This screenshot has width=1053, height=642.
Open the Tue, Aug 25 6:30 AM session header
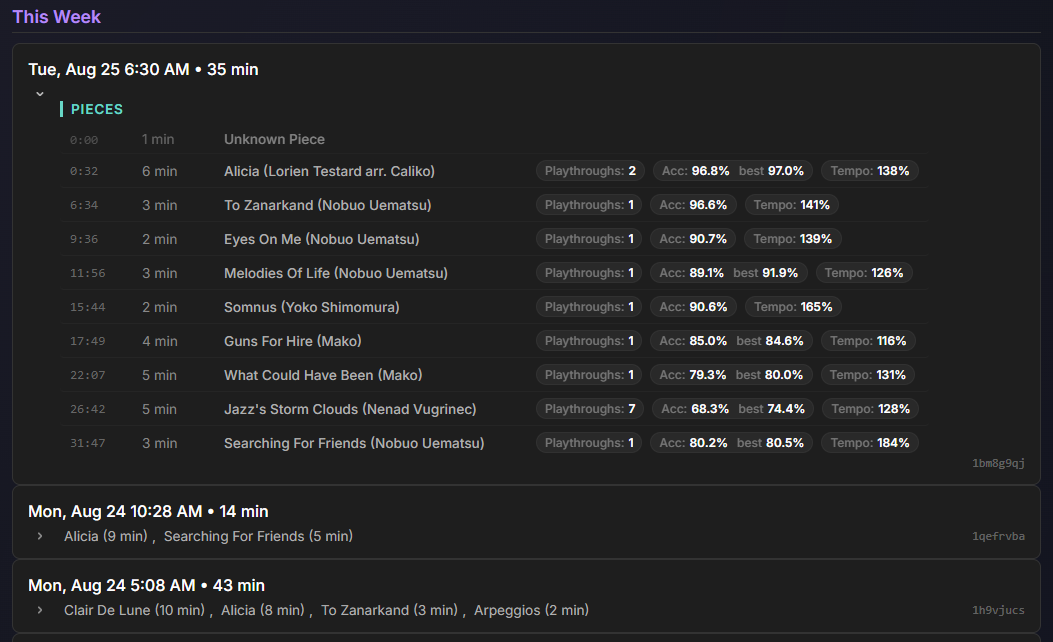(x=143, y=69)
